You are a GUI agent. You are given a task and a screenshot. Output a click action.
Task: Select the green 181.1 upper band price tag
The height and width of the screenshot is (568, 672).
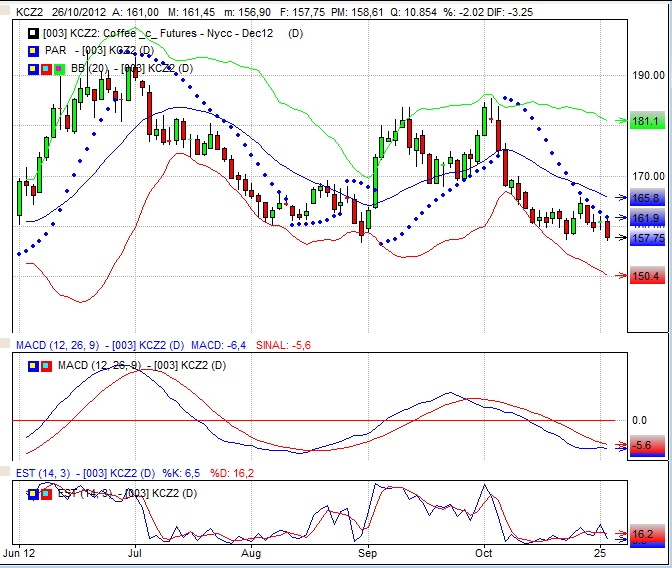click(x=647, y=121)
